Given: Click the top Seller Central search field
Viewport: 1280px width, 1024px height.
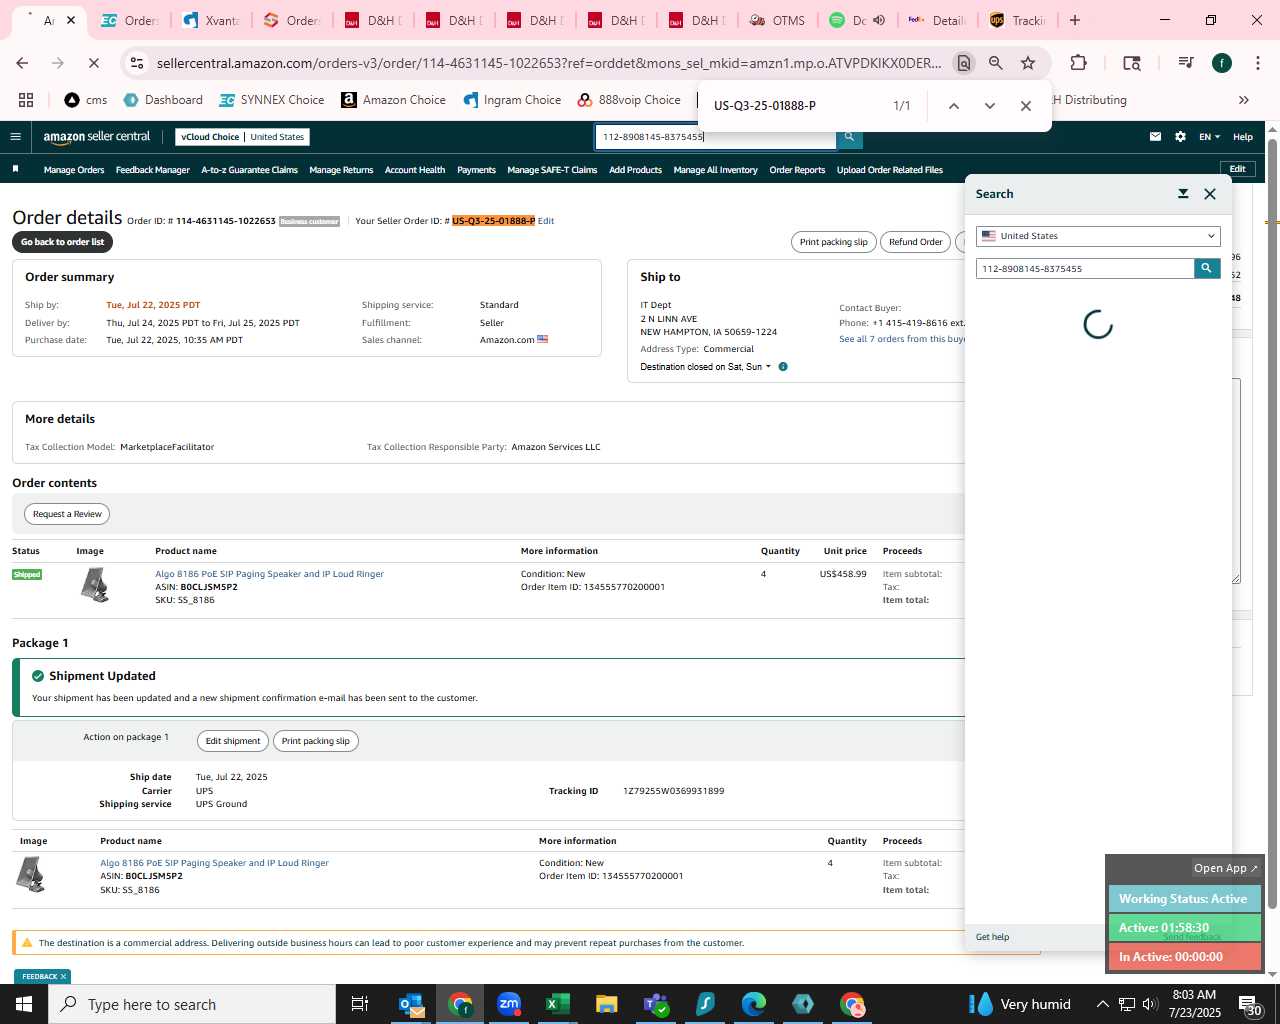Looking at the screenshot, I should click(x=715, y=137).
